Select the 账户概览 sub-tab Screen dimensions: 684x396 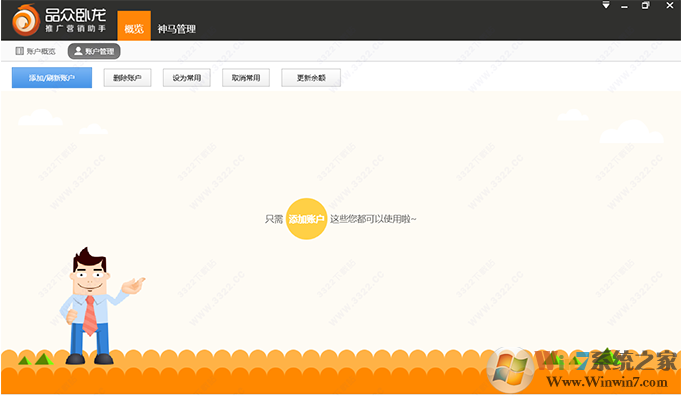(x=35, y=51)
